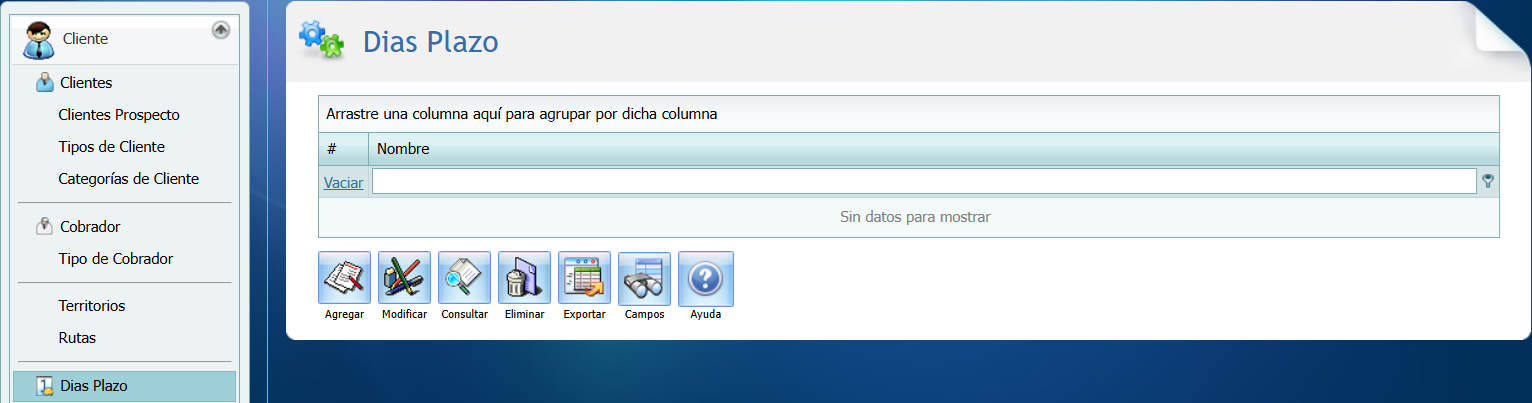Select Clientes Prospecto menu item
Image resolution: width=1532 pixels, height=403 pixels.
point(119,115)
